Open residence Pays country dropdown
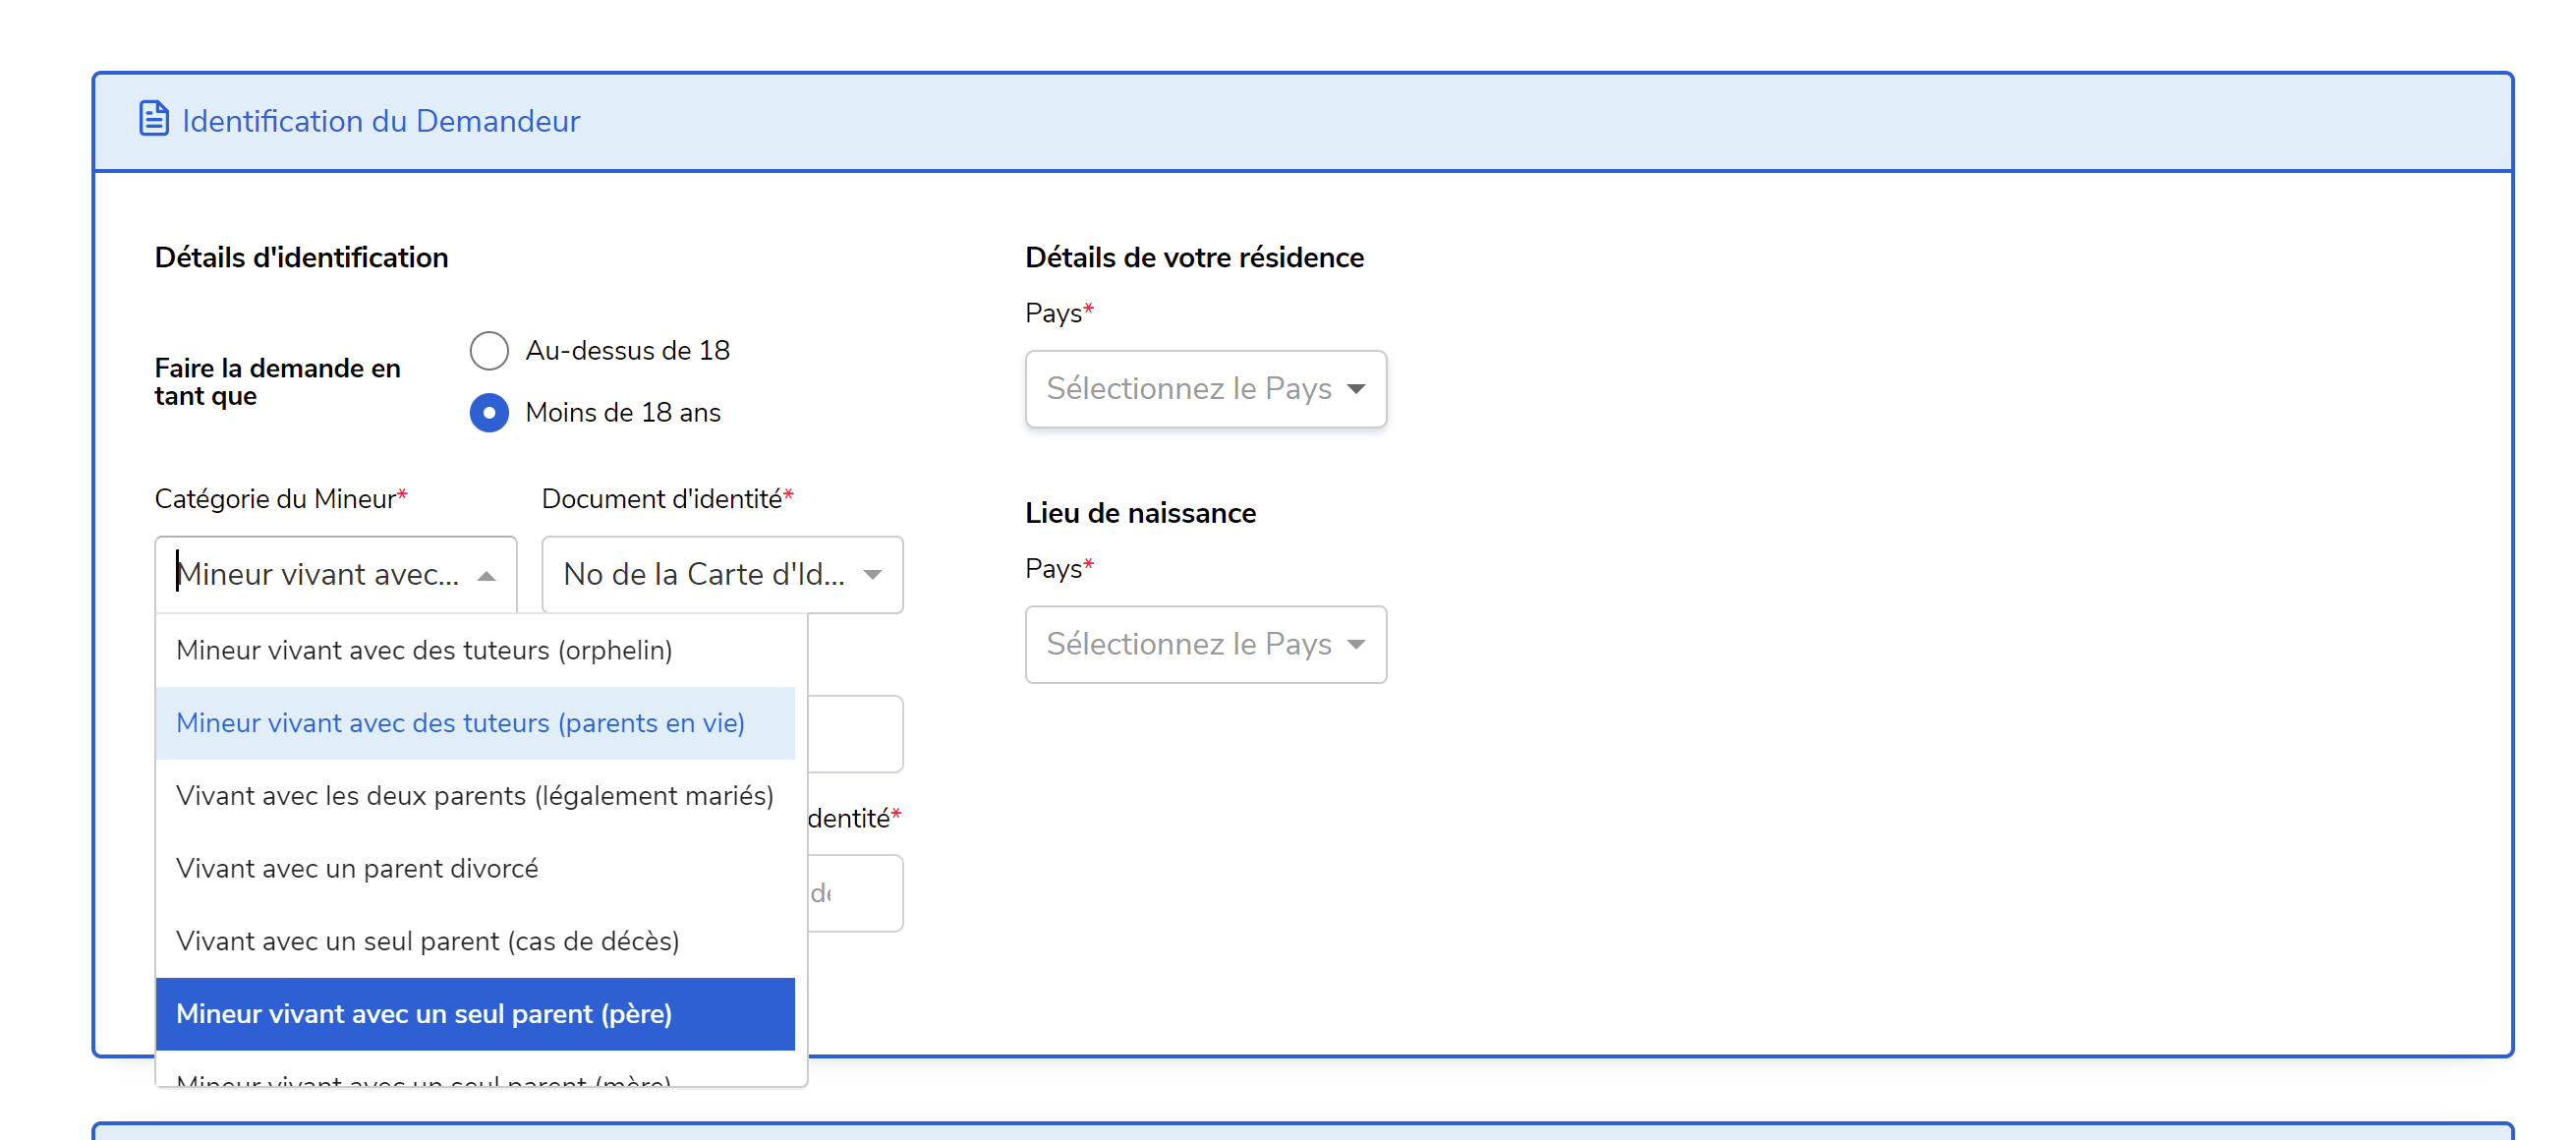The height and width of the screenshot is (1140, 2576). click(1190, 389)
